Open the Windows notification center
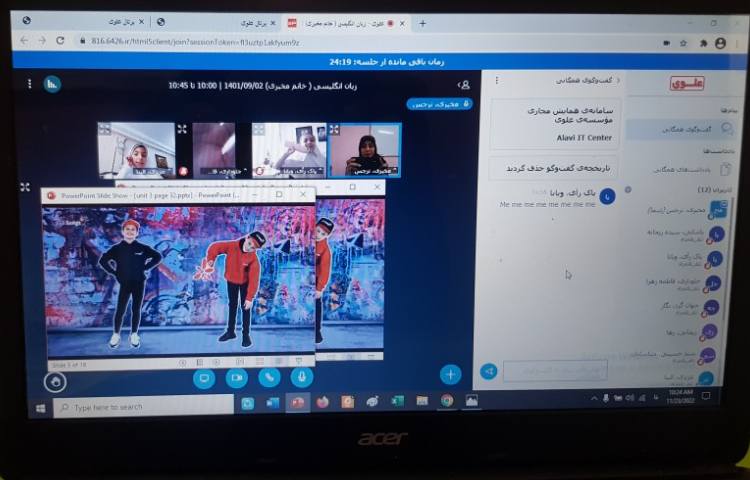 [706, 396]
